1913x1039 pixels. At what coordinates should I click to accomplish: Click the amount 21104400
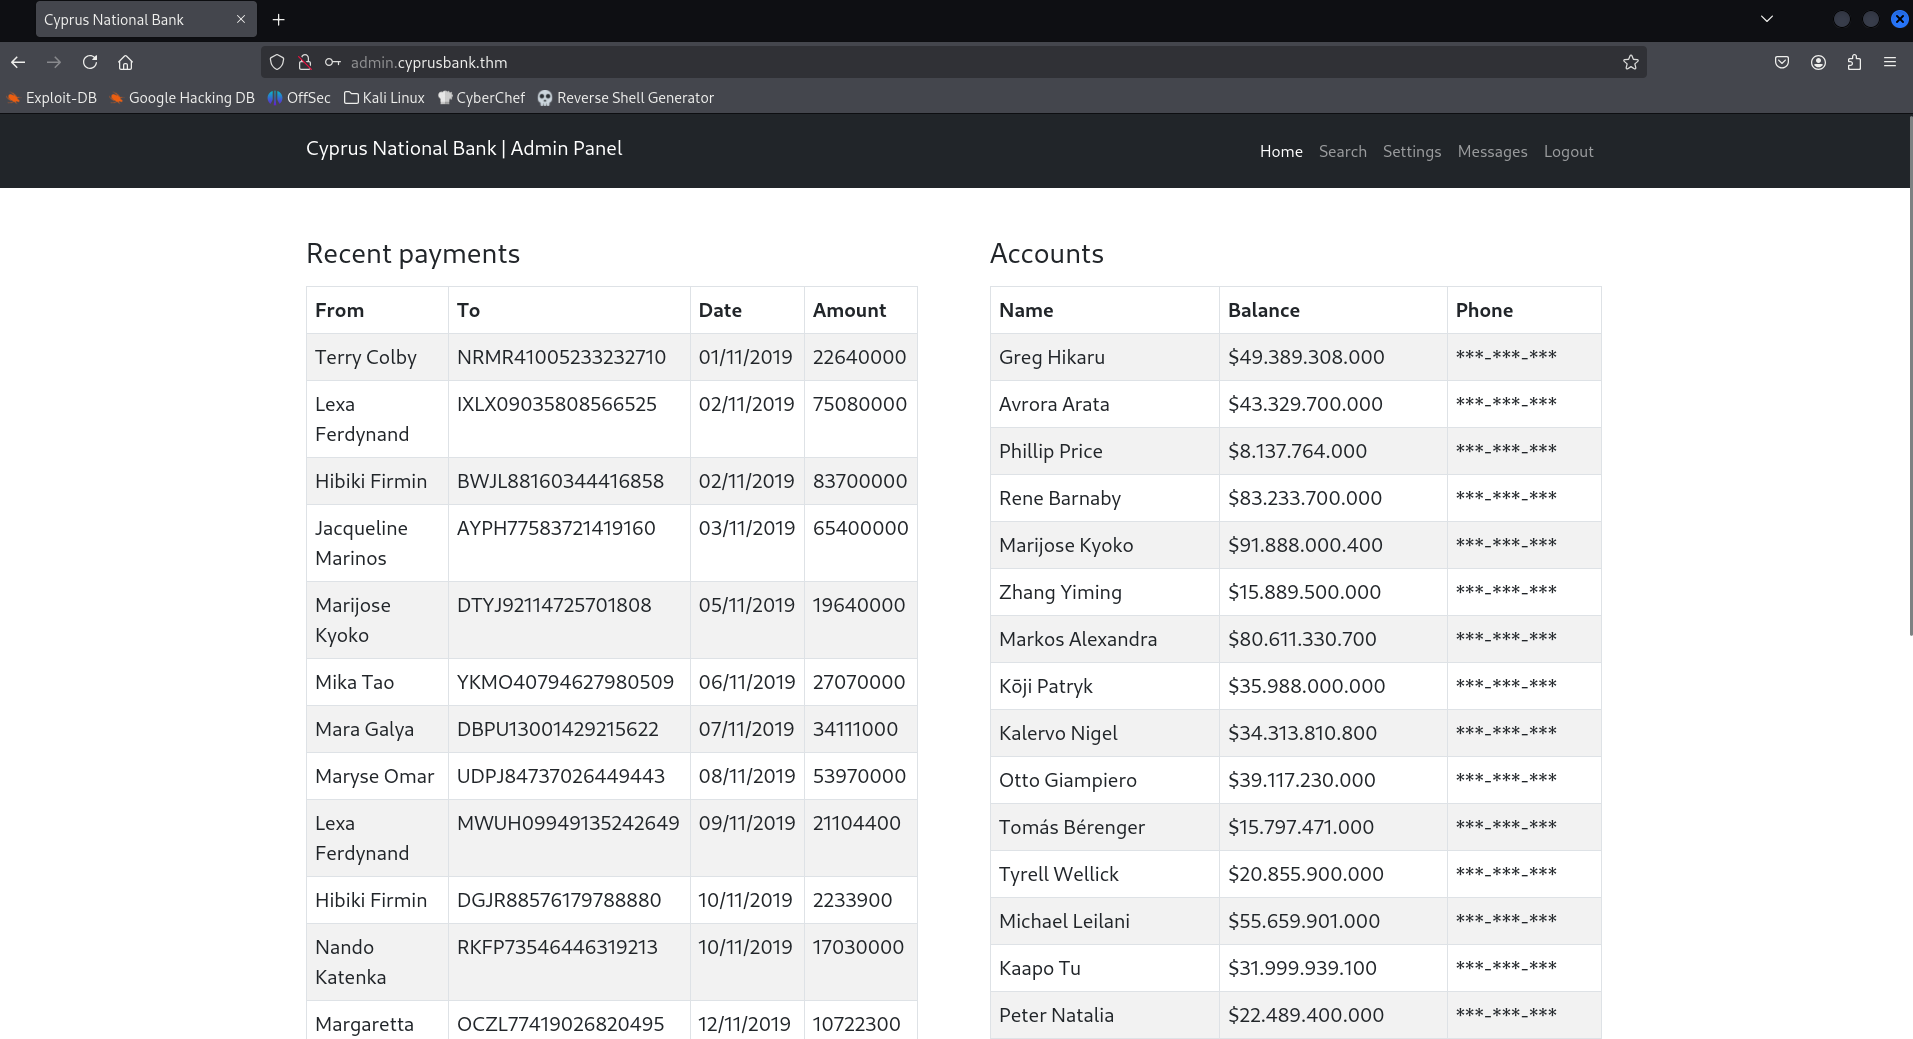pos(857,823)
